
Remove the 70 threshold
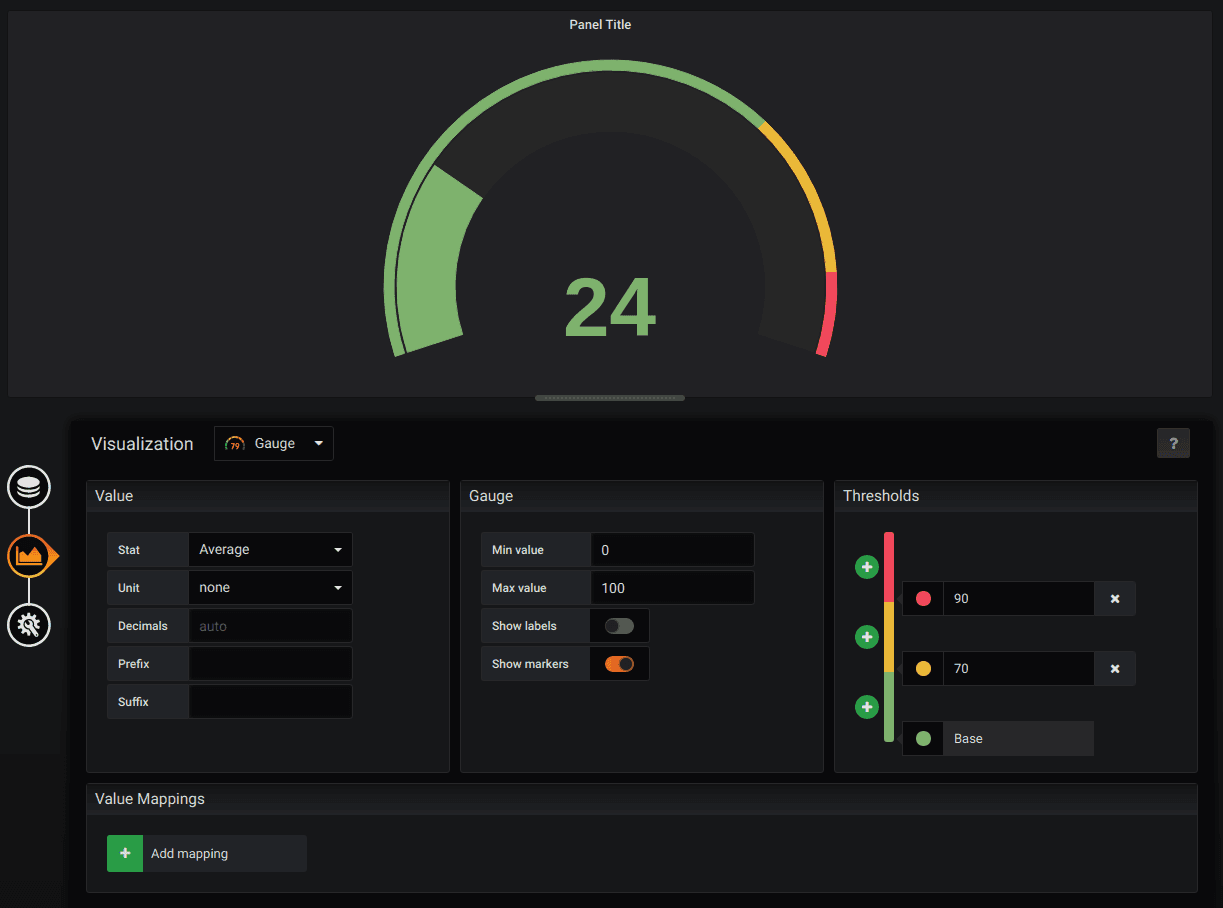point(1115,669)
